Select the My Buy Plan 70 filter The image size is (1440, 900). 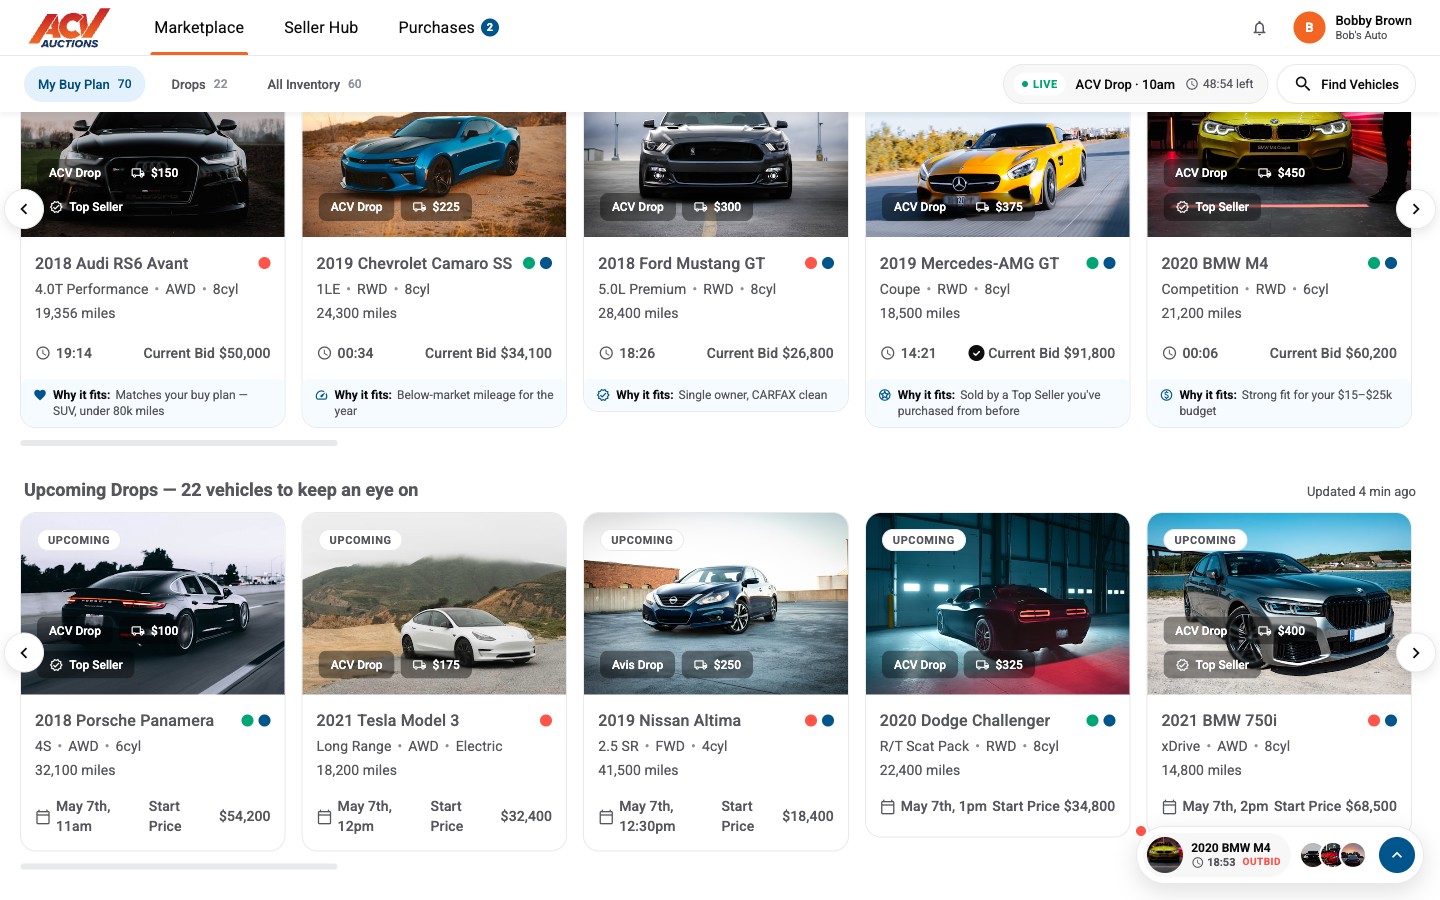[x=85, y=84]
